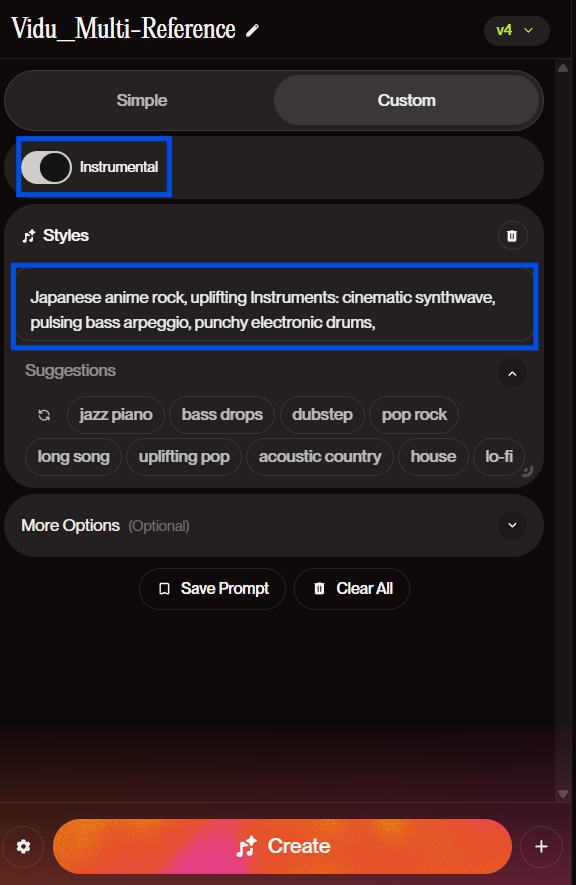576x885 pixels.
Task: Refresh style suggestions icon
Action: (x=44, y=415)
